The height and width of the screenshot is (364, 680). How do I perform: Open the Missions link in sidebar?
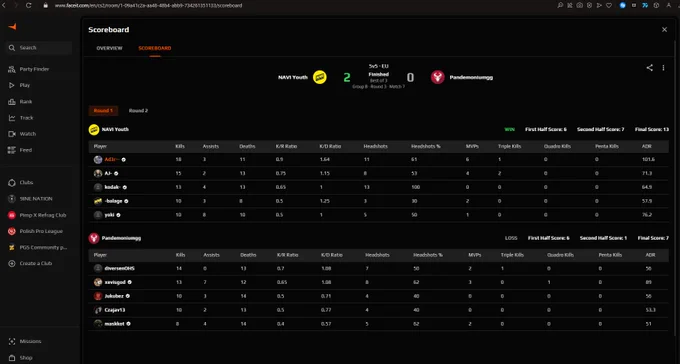pyautogui.click(x=30, y=341)
